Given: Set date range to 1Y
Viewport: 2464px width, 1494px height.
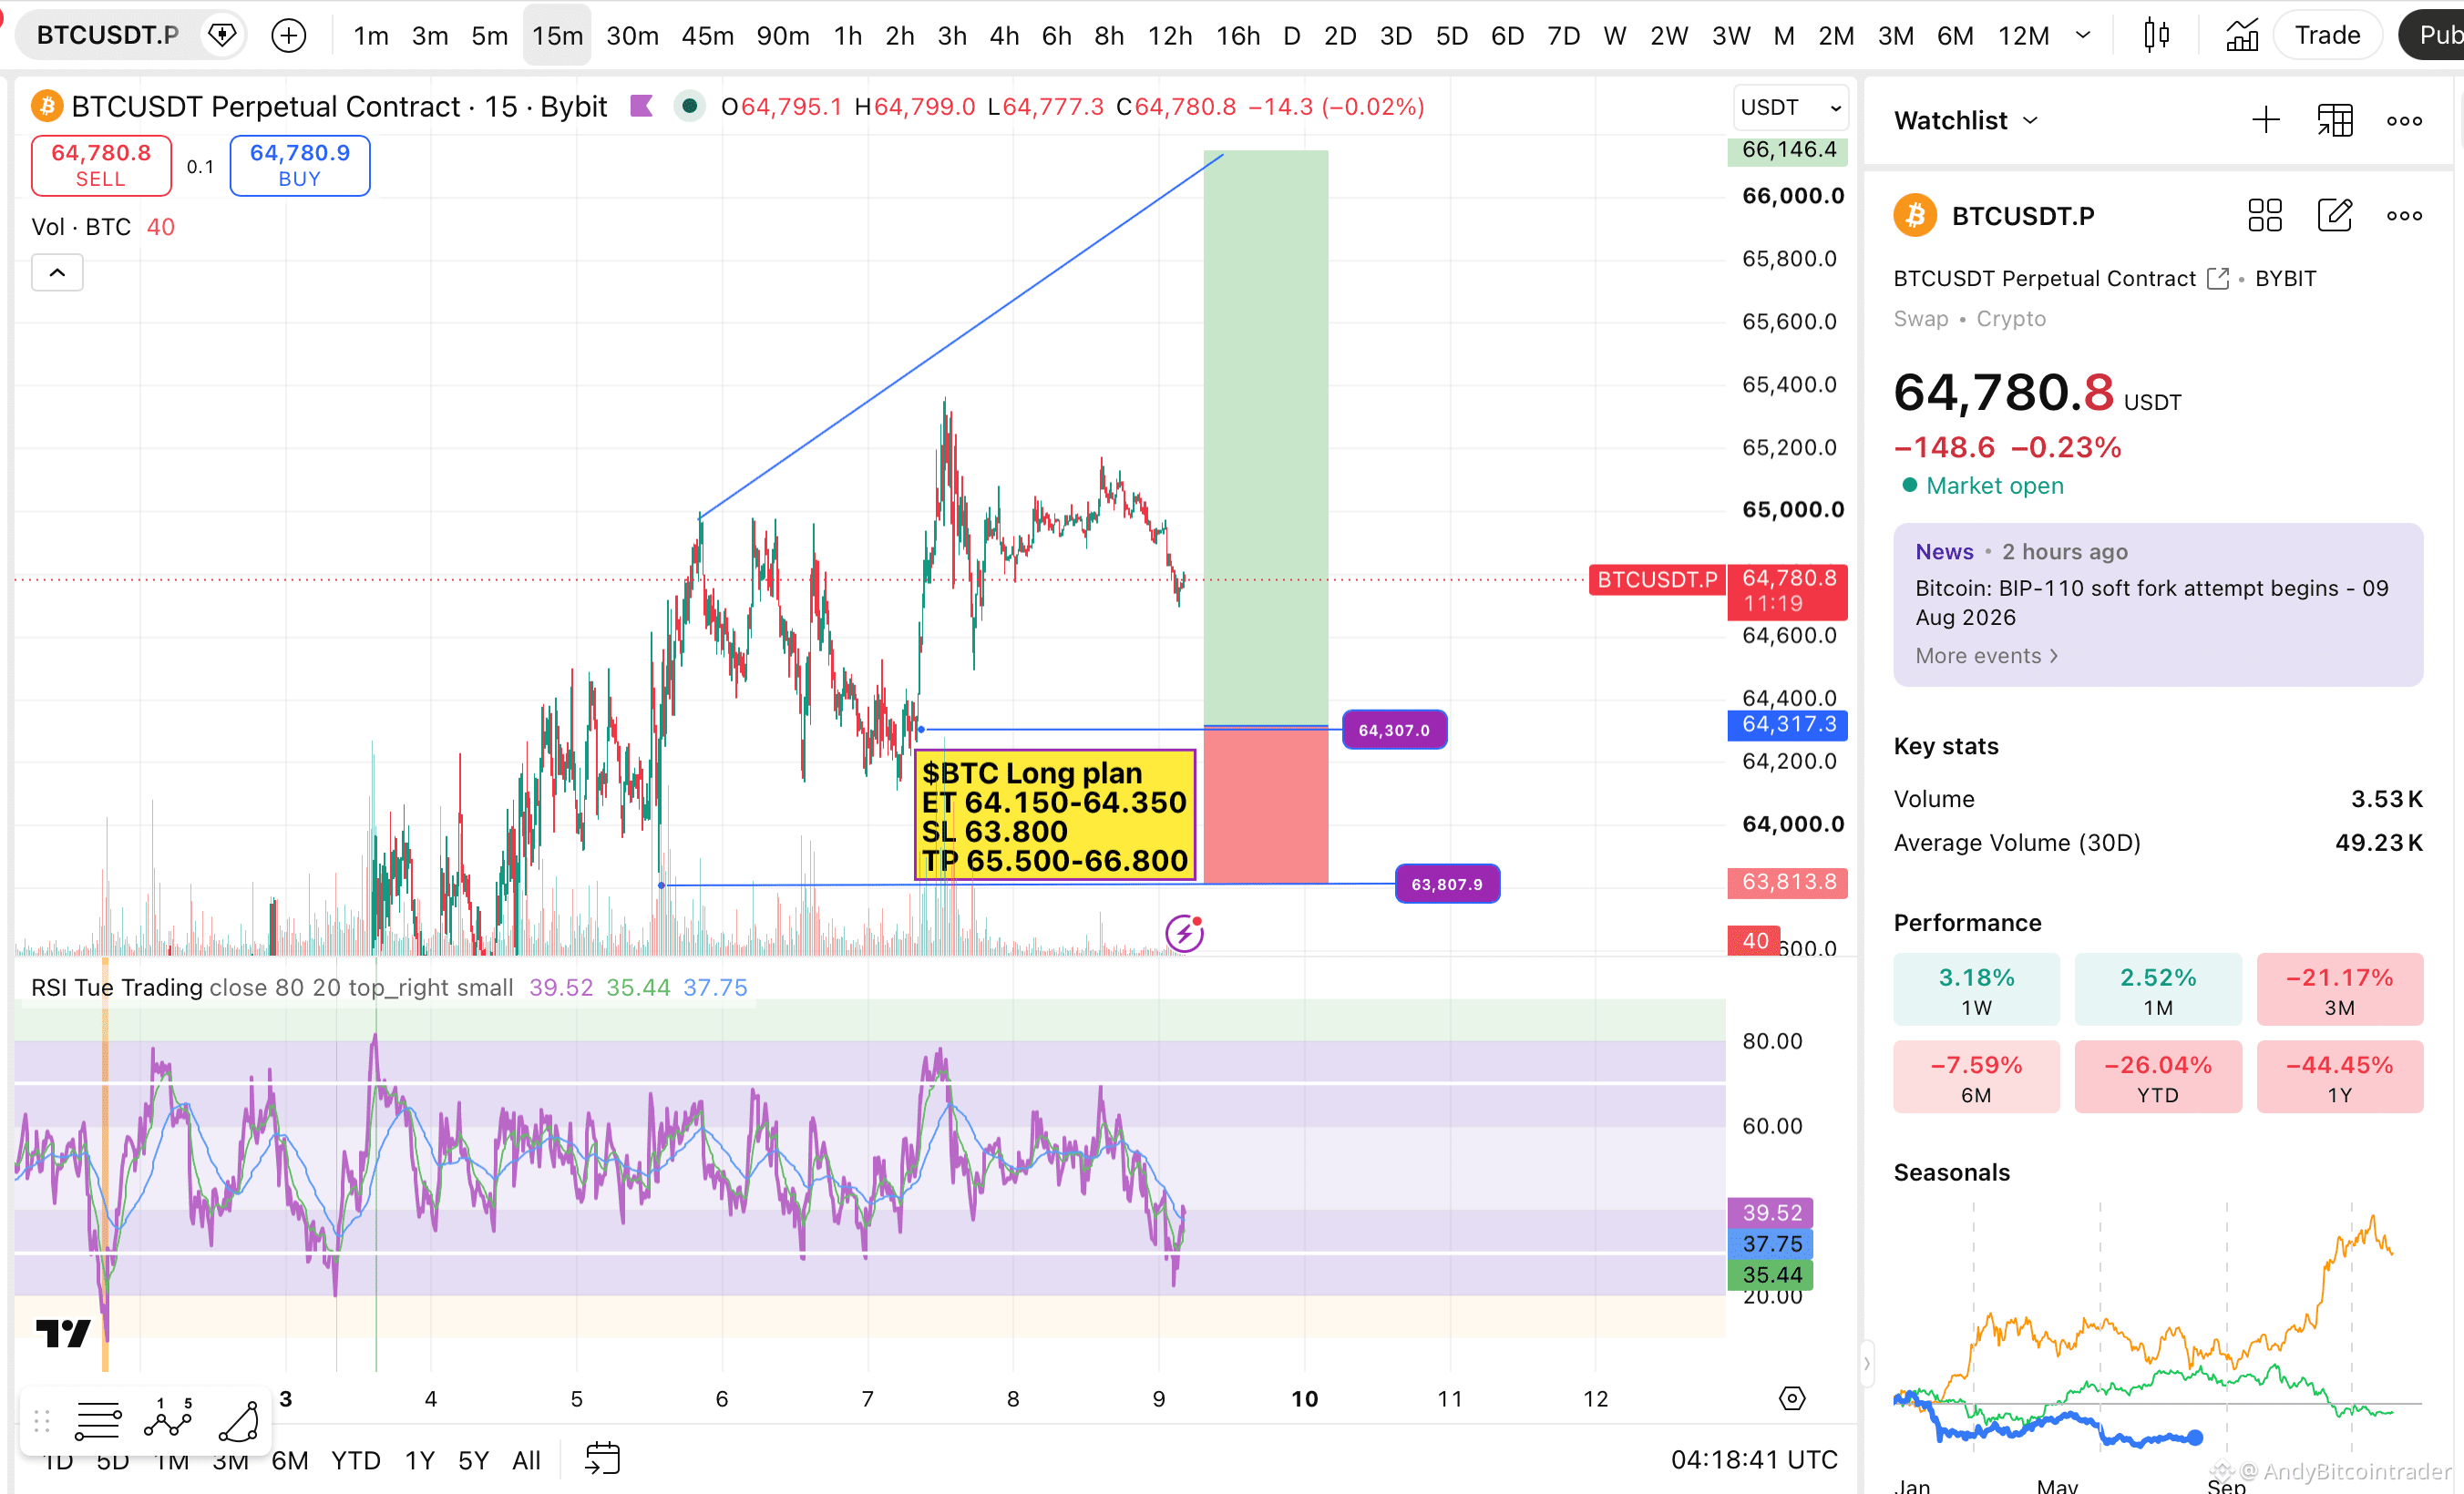Looking at the screenshot, I should tap(419, 1460).
